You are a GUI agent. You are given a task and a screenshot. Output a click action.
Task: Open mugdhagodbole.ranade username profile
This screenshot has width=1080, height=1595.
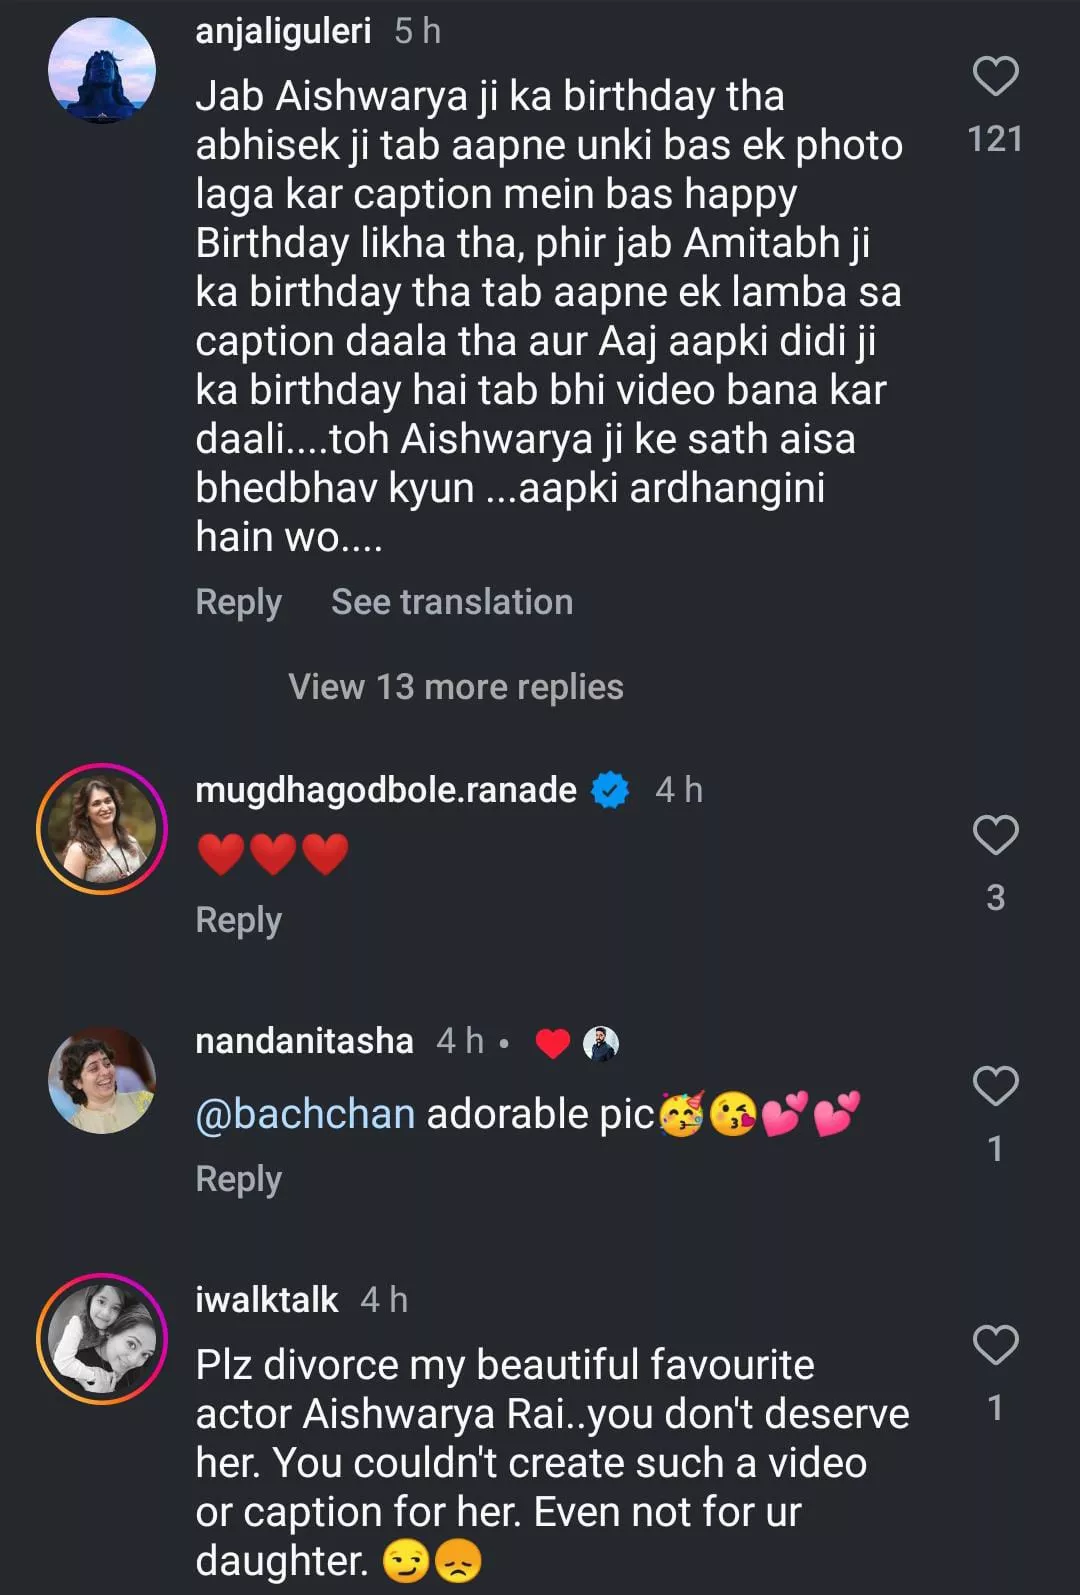386,790
